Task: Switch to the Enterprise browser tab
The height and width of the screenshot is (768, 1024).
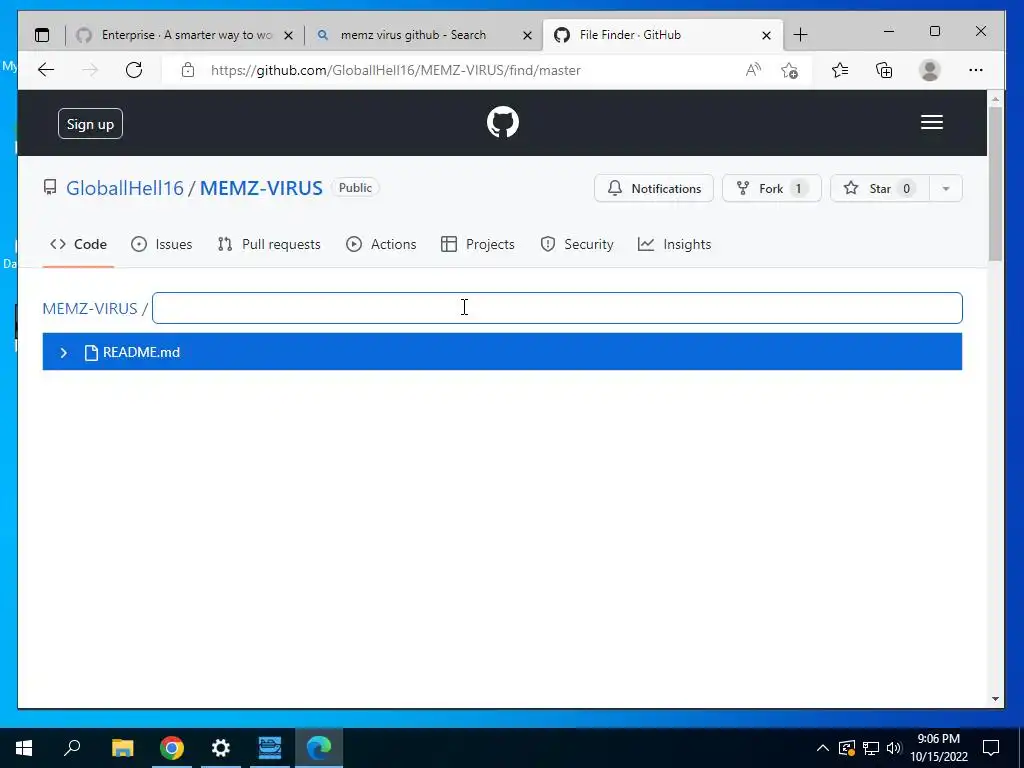Action: pos(186,35)
